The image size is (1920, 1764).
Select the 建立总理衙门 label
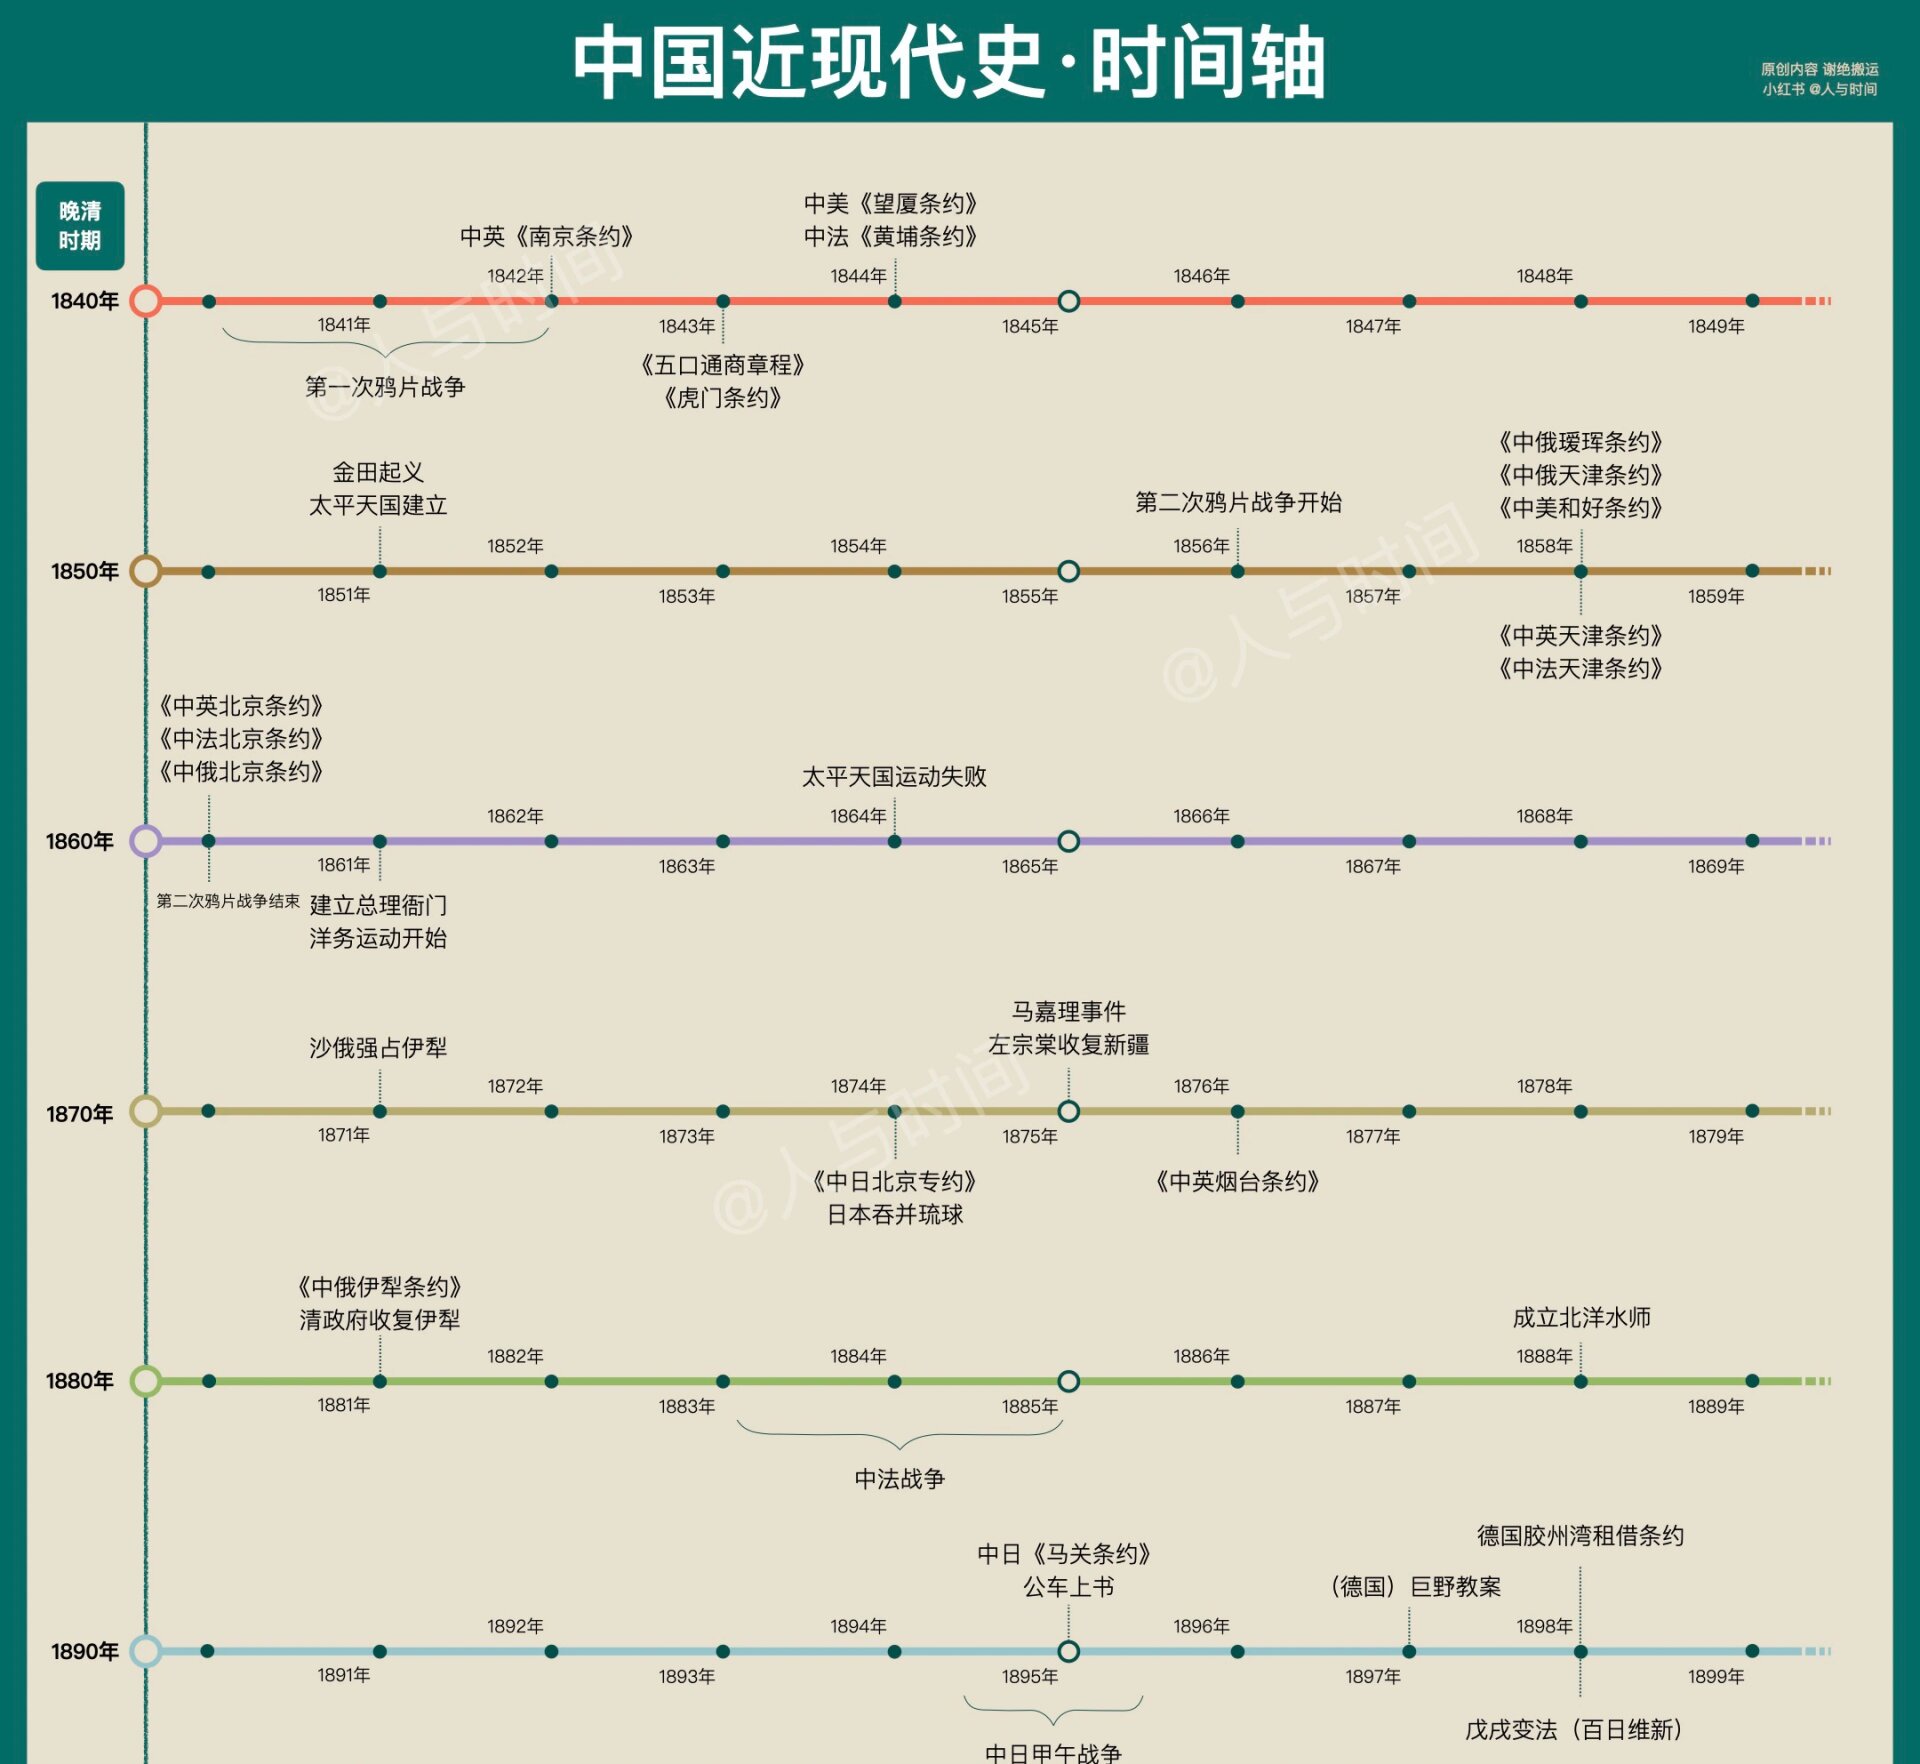[x=378, y=905]
